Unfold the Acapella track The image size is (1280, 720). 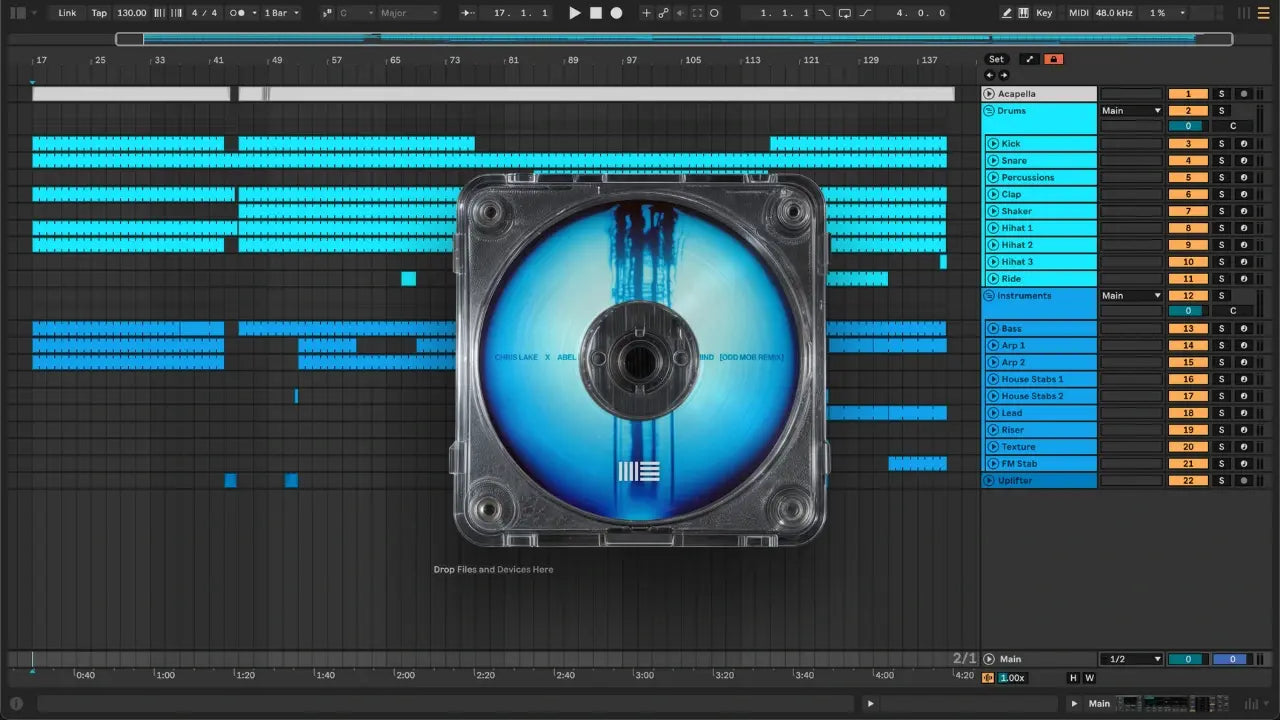click(989, 94)
